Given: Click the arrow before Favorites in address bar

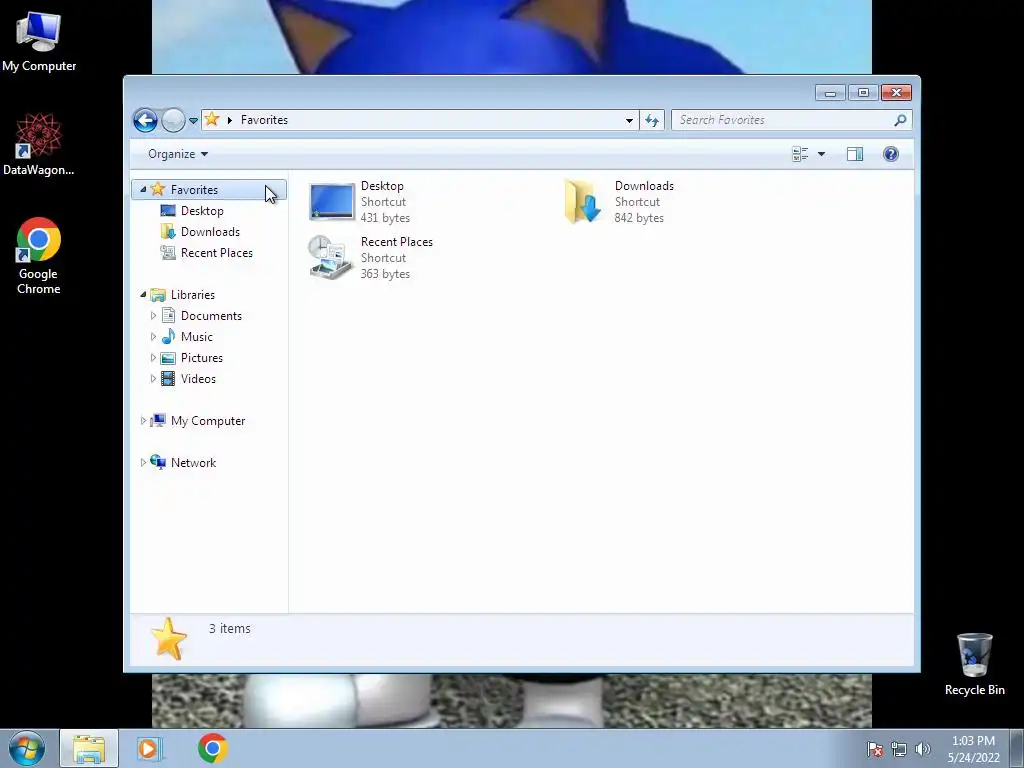Looking at the screenshot, I should [230, 120].
